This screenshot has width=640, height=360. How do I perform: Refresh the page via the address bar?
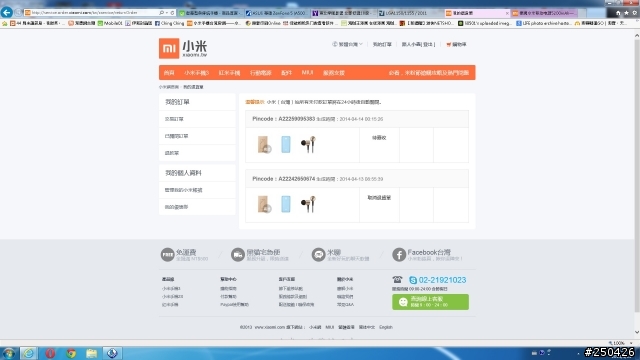click(x=172, y=13)
